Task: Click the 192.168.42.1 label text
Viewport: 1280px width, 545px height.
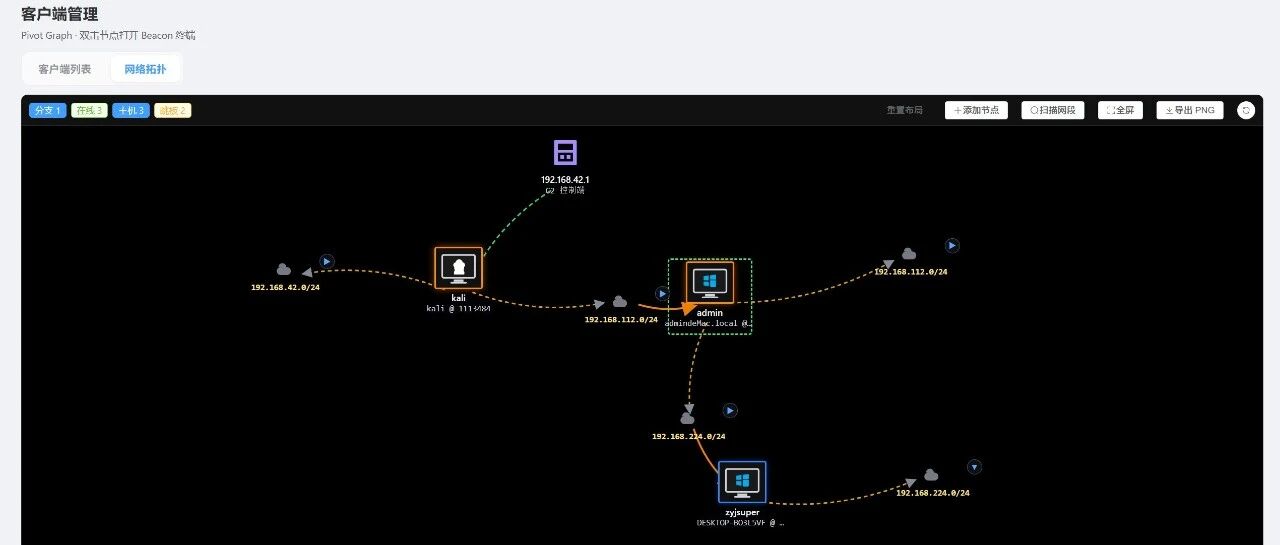Action: (565, 180)
